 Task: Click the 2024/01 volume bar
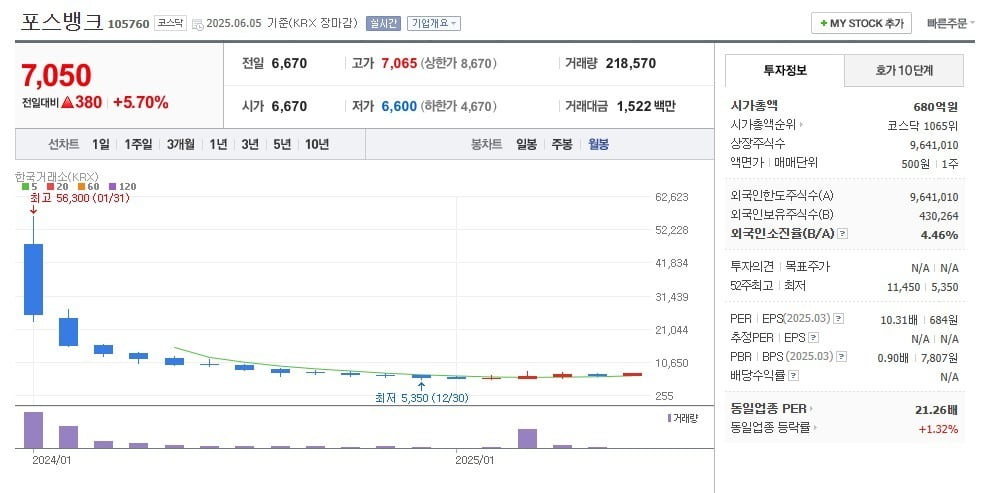click(33, 430)
